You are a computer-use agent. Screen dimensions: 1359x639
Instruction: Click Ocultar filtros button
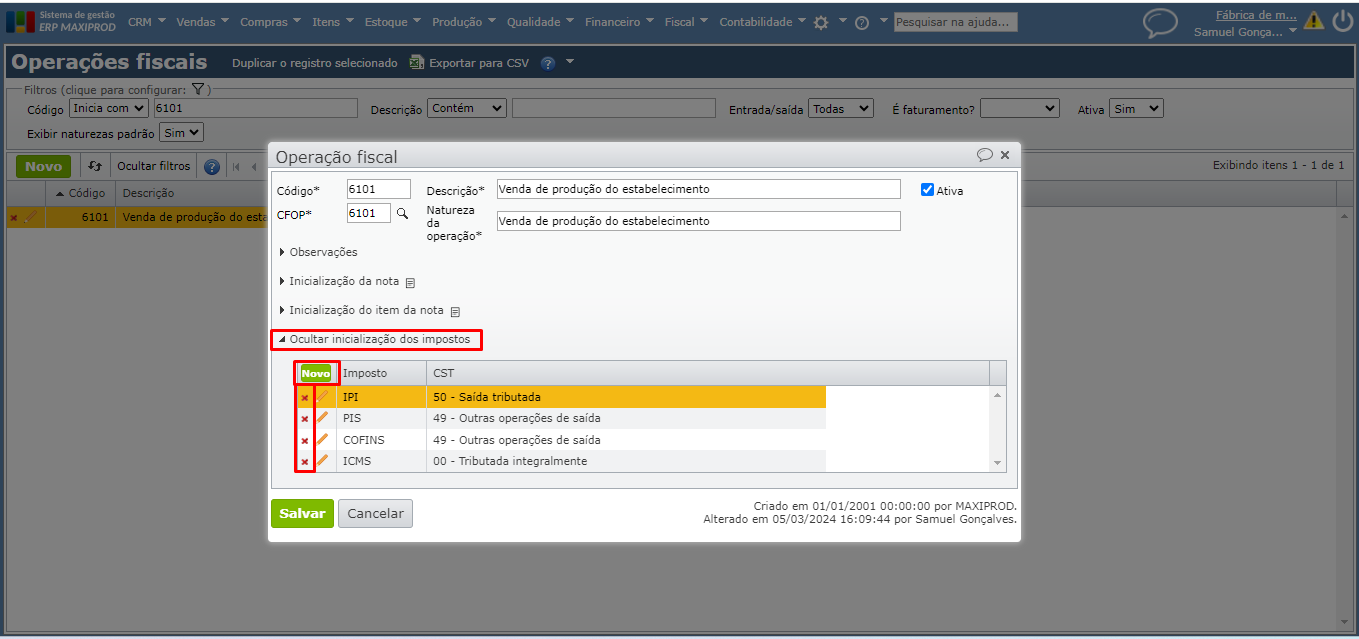coord(153,166)
